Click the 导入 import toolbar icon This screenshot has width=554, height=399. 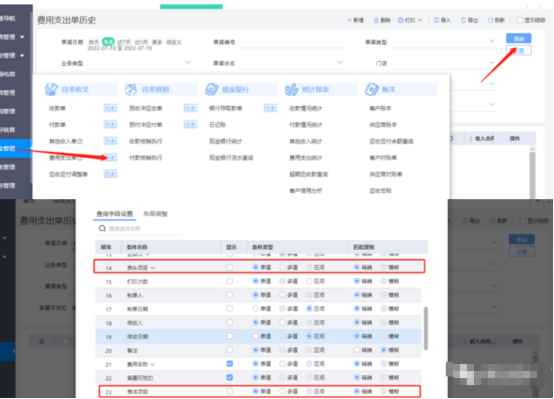[437, 20]
